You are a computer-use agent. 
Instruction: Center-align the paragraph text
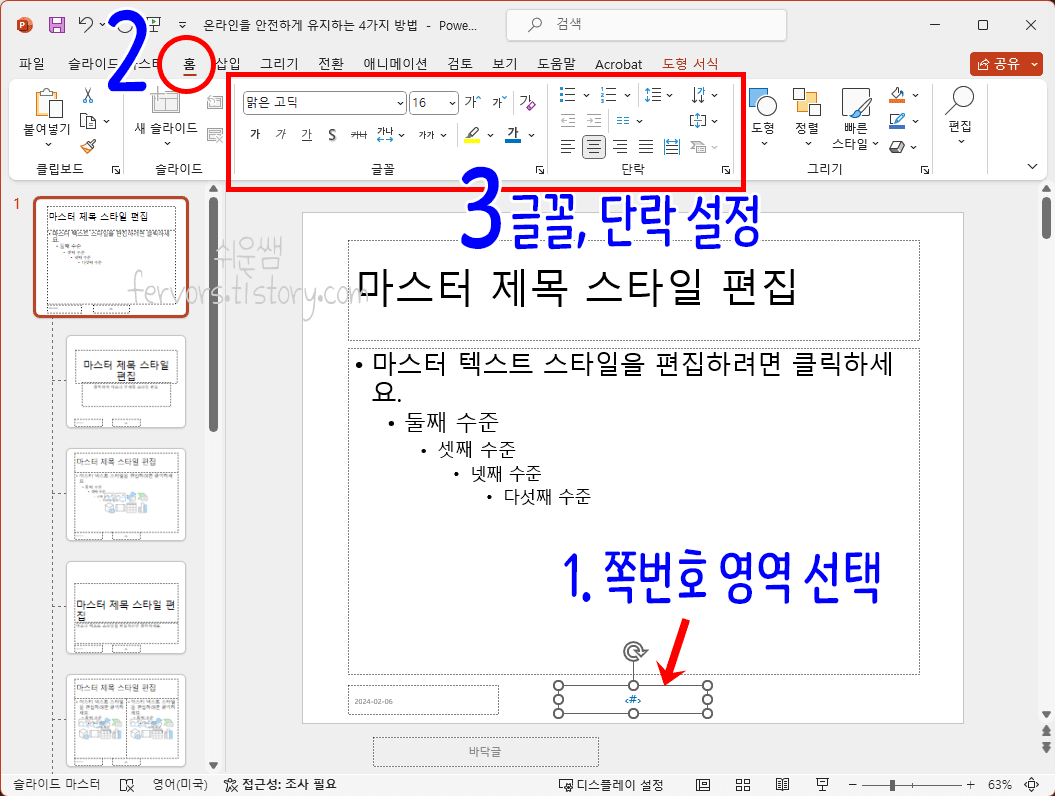click(x=593, y=145)
